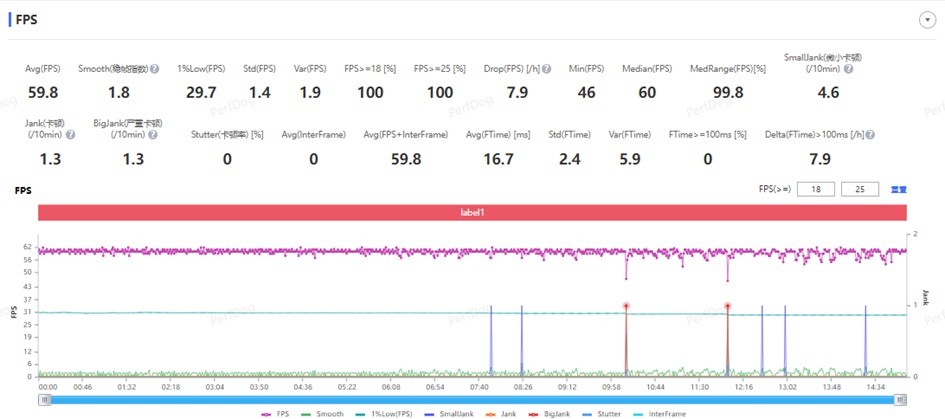Click the first BigJank red marker near 10:10
This screenshot has width=945, height=419.
[626, 306]
